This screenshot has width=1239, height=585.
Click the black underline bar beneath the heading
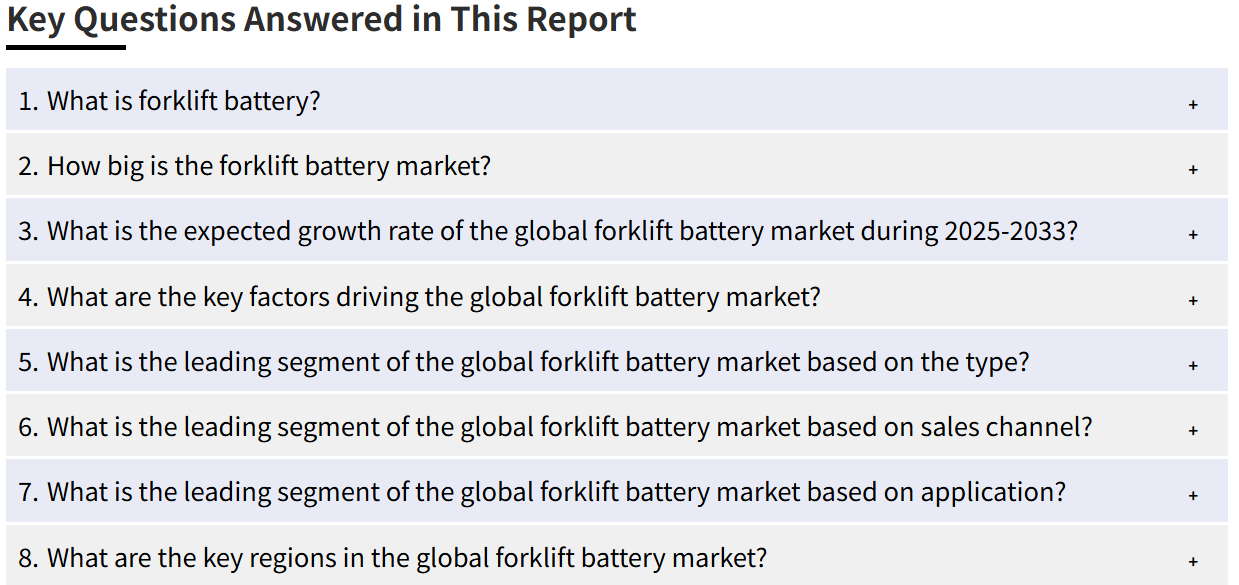(66, 47)
